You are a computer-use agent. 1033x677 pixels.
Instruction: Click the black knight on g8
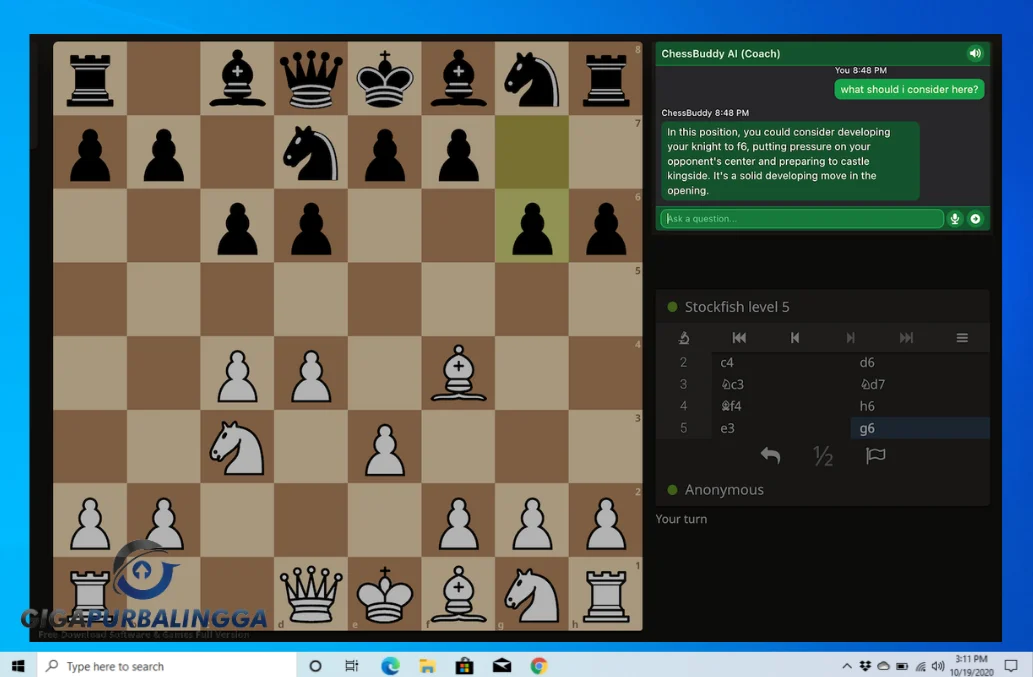point(532,78)
